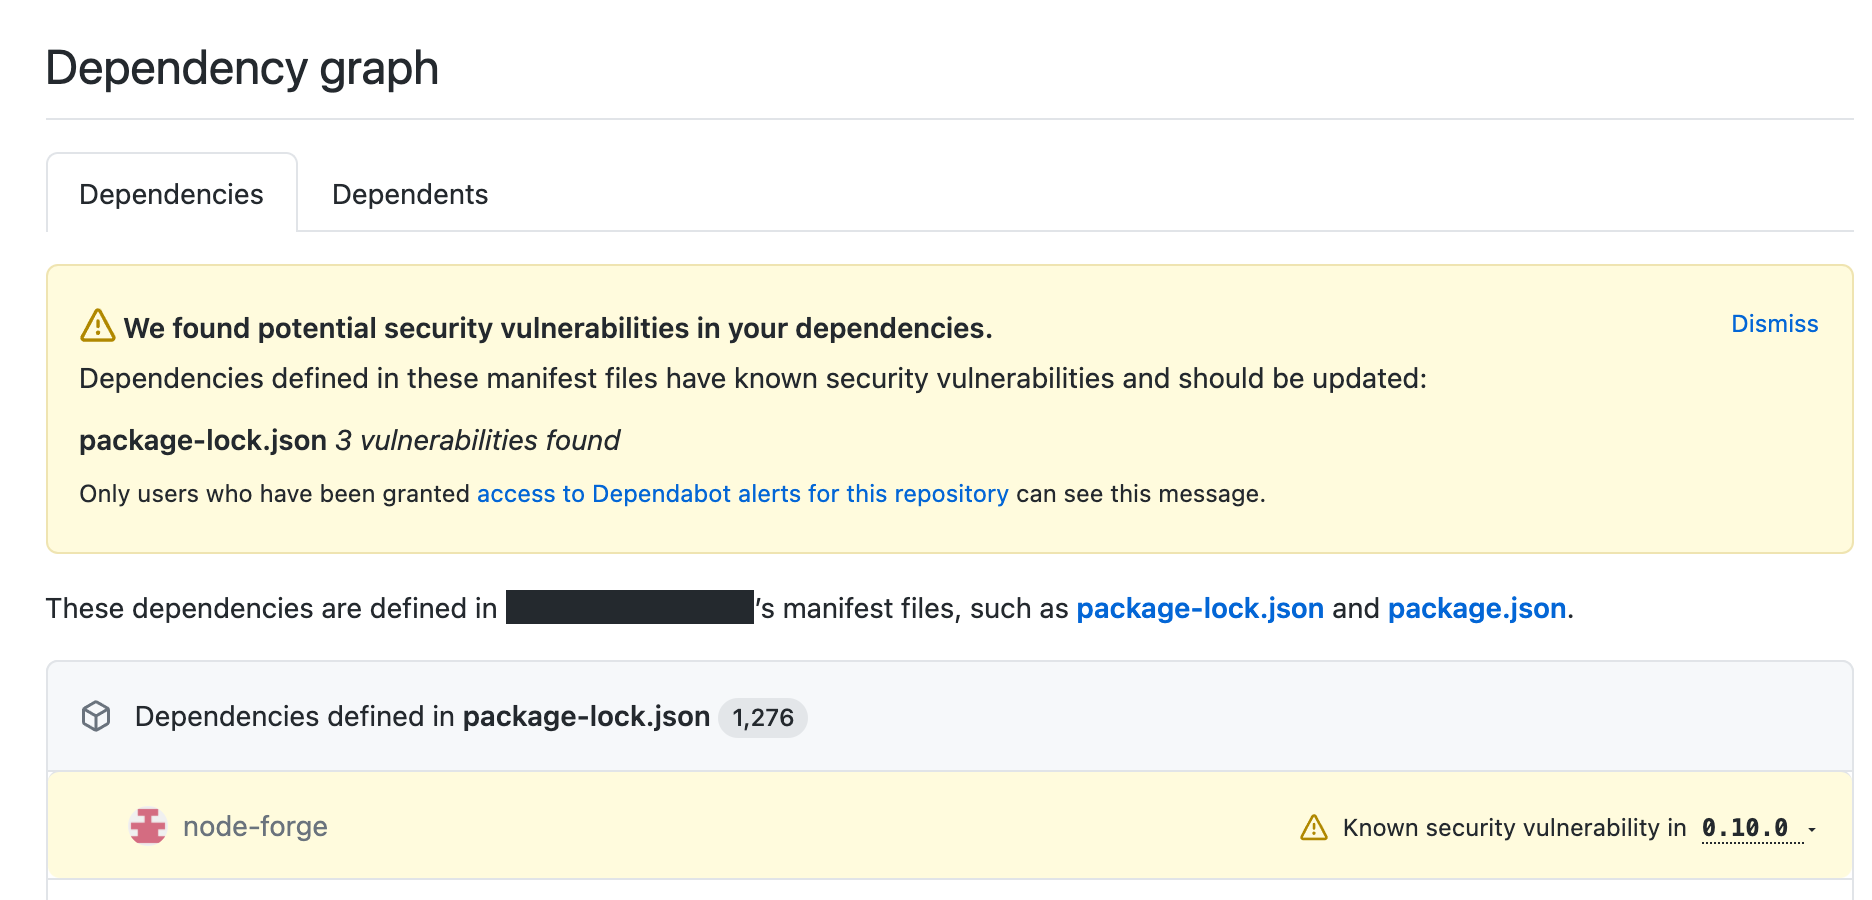Open the package.json manifest link
The width and height of the screenshot is (1872, 900).
pos(1476,607)
